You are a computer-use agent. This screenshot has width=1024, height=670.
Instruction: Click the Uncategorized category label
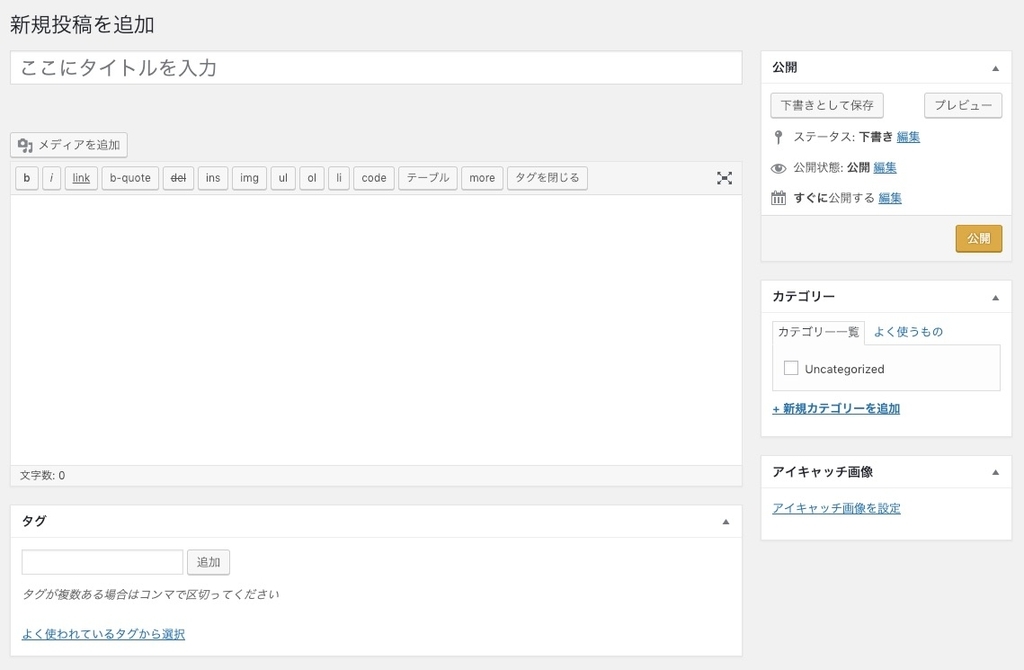point(844,369)
